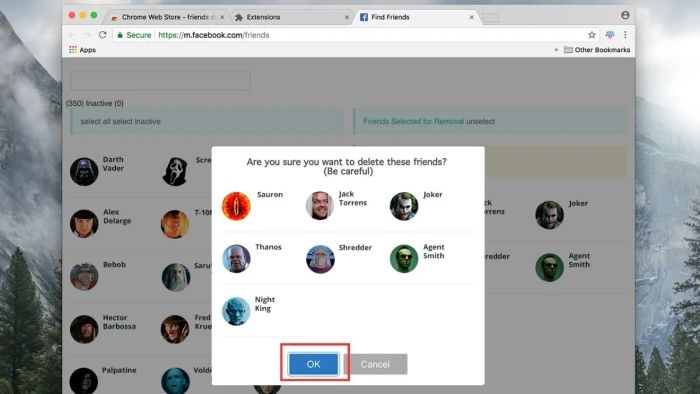Click Thanos' avatar in the dialog
Screen dimensions: 700x394
(x=236, y=258)
